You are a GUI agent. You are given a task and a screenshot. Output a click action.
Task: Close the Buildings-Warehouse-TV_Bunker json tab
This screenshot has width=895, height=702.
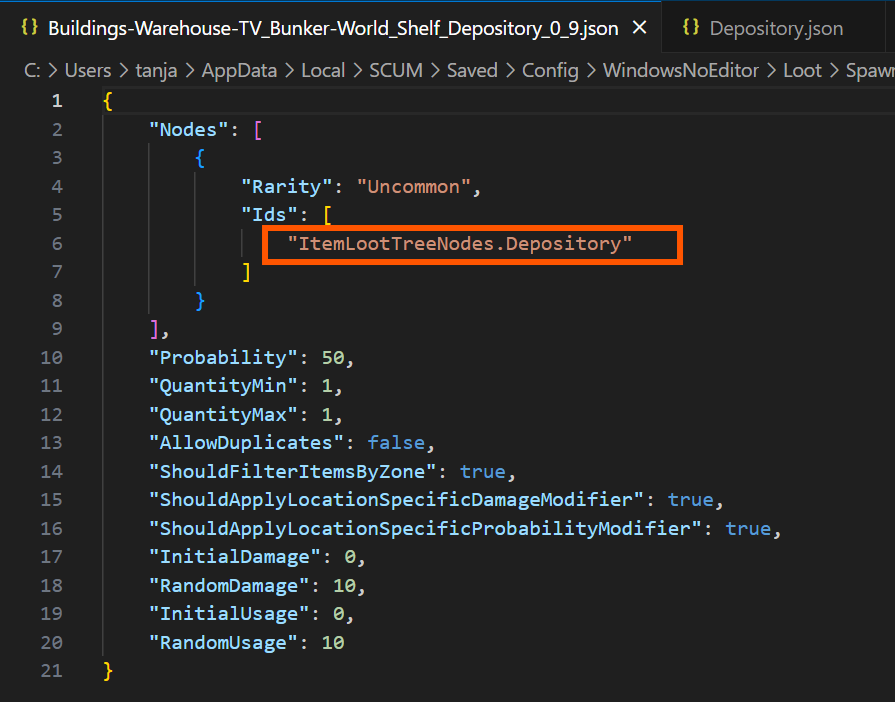click(x=640, y=28)
